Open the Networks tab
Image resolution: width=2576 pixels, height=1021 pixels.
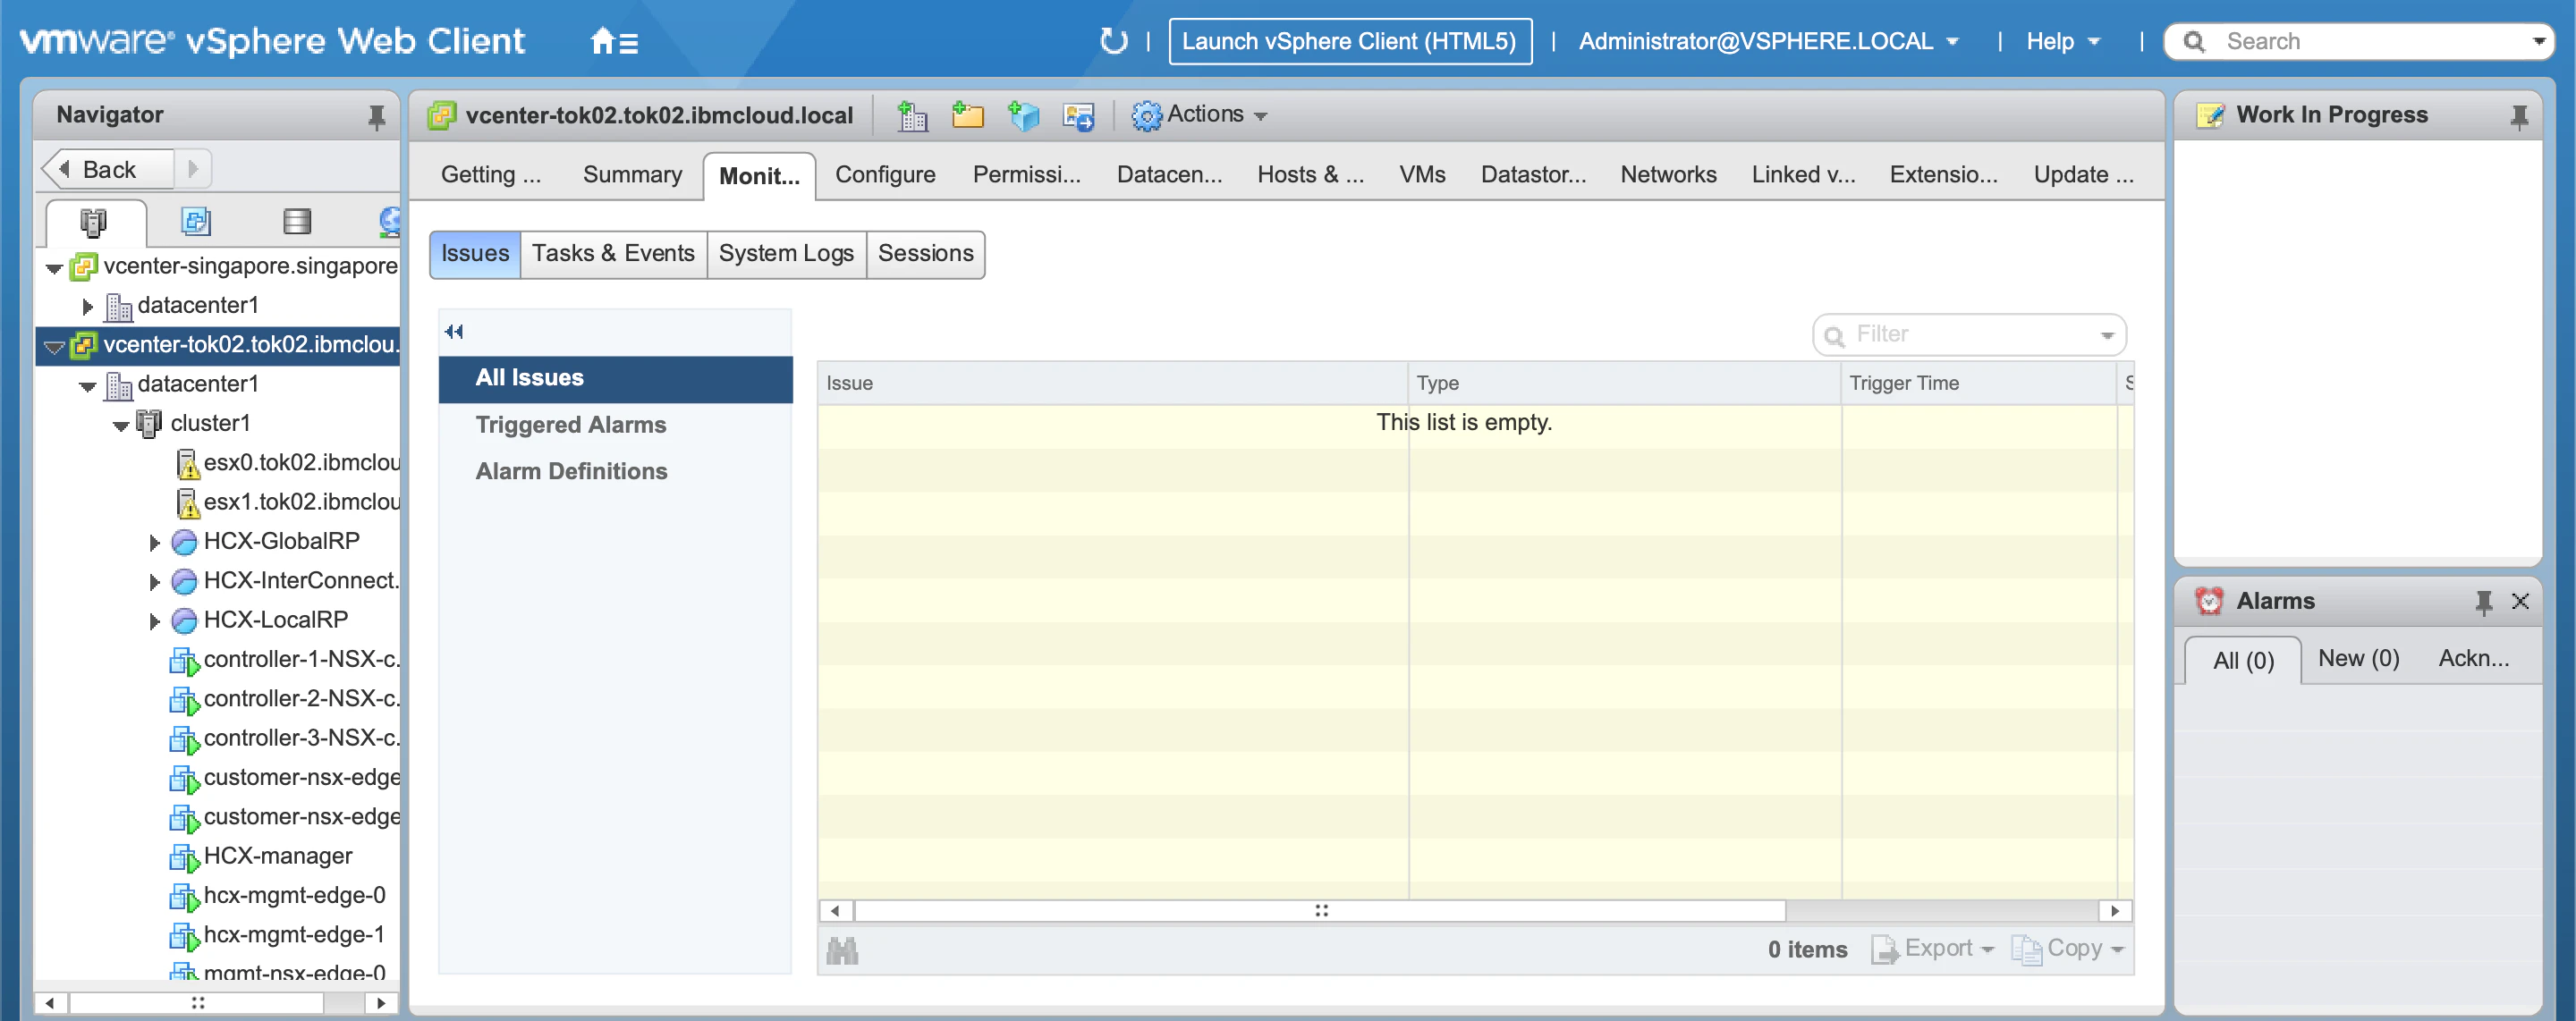point(1668,175)
